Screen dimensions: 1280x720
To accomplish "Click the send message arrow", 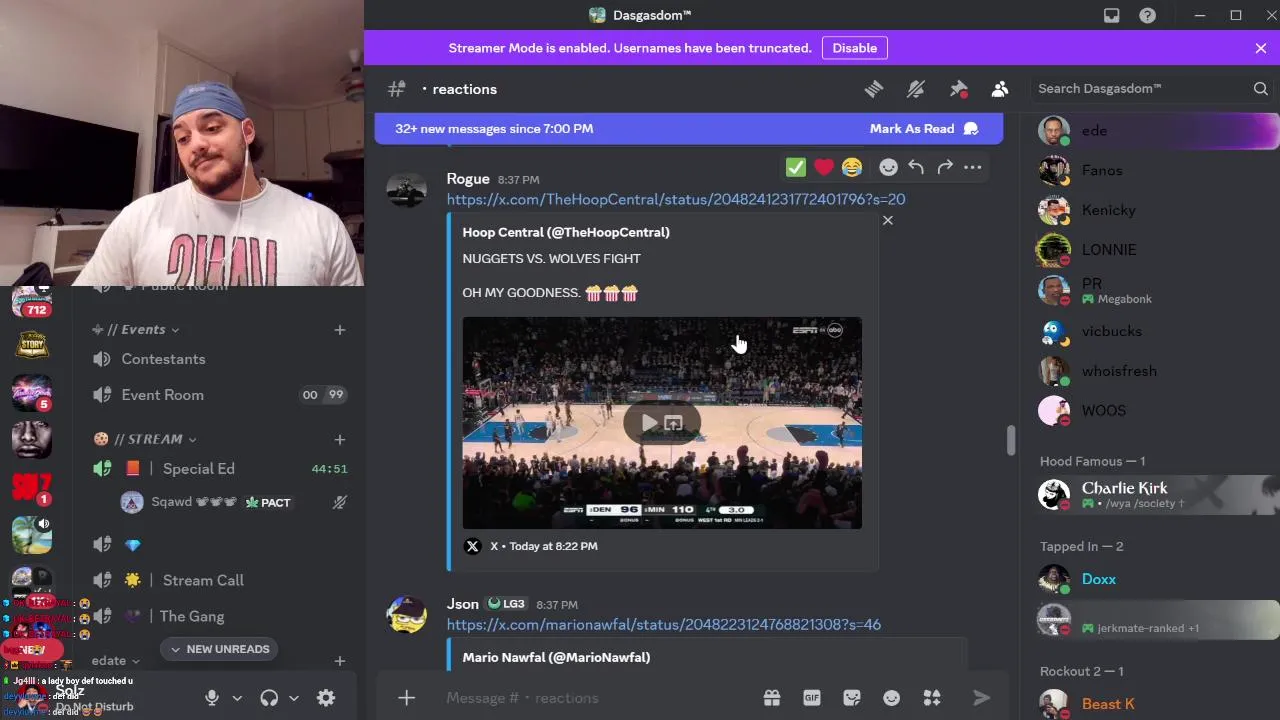I will tap(982, 698).
